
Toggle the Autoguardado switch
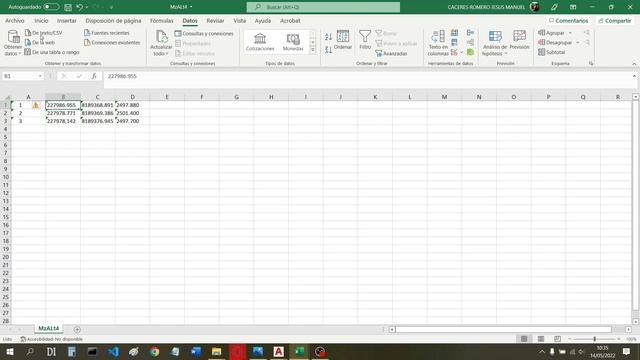point(51,7)
